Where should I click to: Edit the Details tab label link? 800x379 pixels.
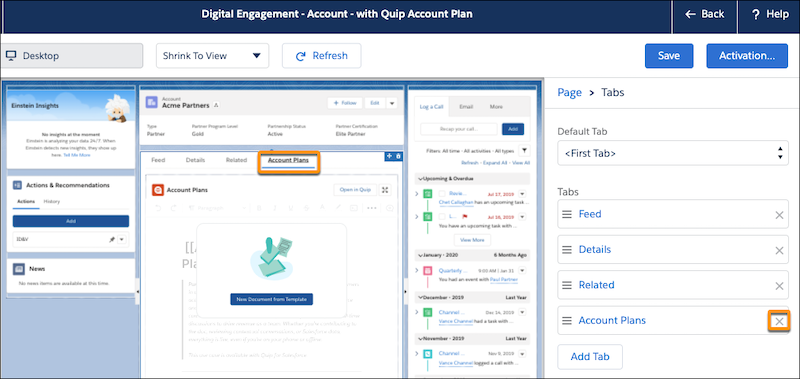pos(595,249)
